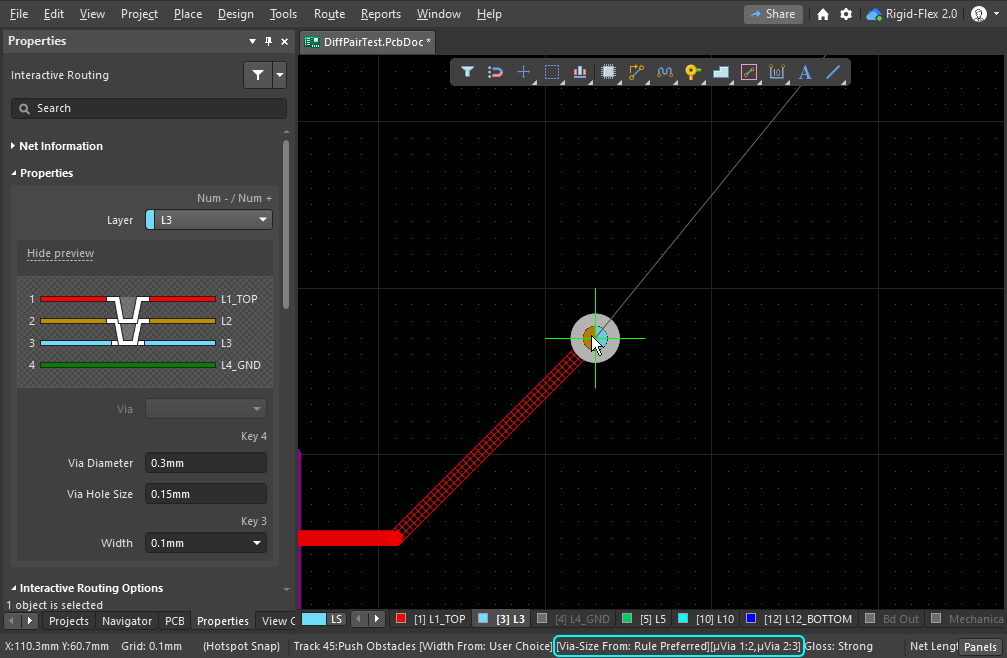Click the place text string tool
The image size is (1007, 658).
(805, 72)
